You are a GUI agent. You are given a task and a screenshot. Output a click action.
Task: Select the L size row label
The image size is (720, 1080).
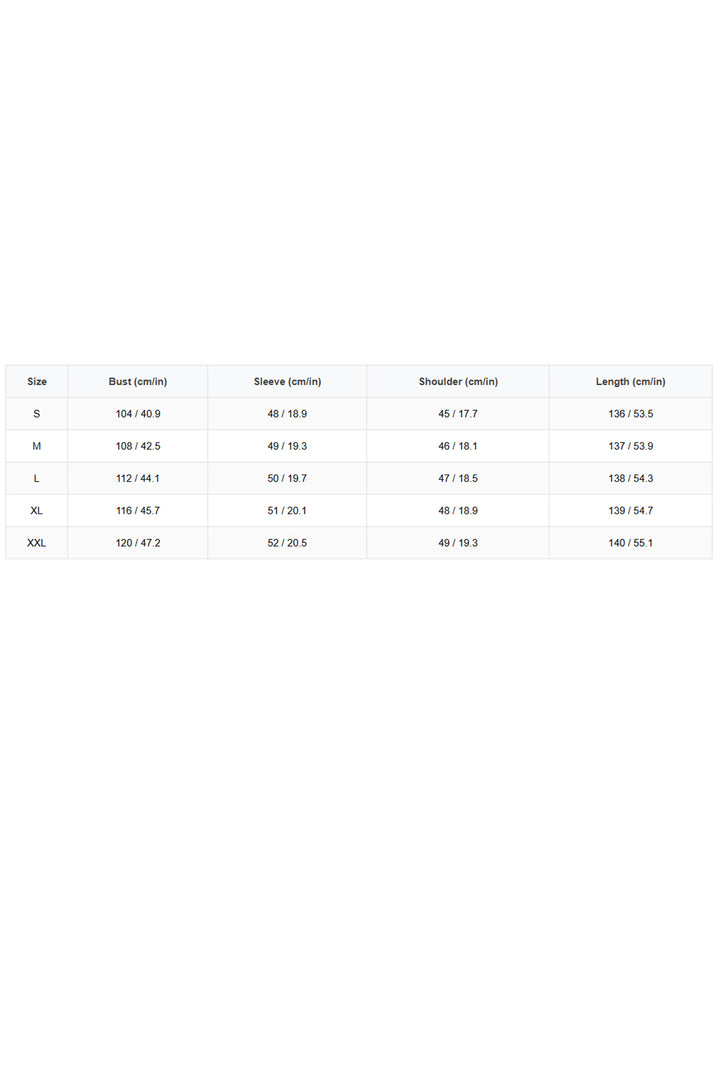point(37,479)
